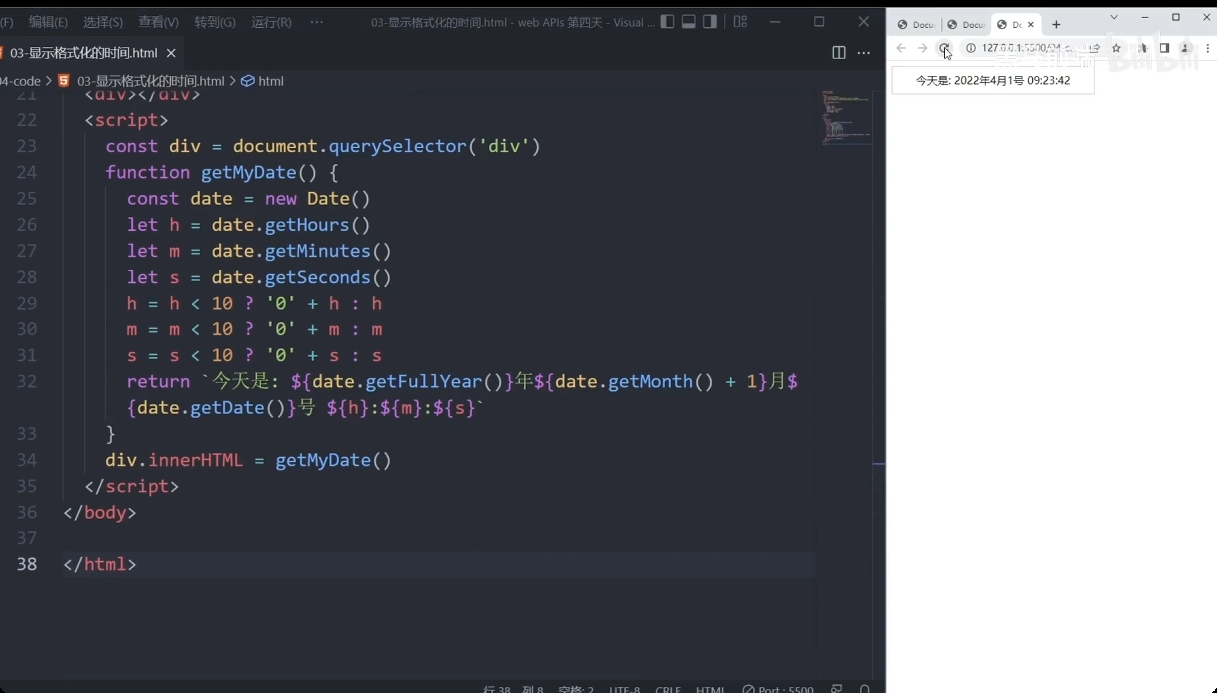Click the cursor position 行 38 status entry
Screen dimensions: 1217x693
point(513,689)
